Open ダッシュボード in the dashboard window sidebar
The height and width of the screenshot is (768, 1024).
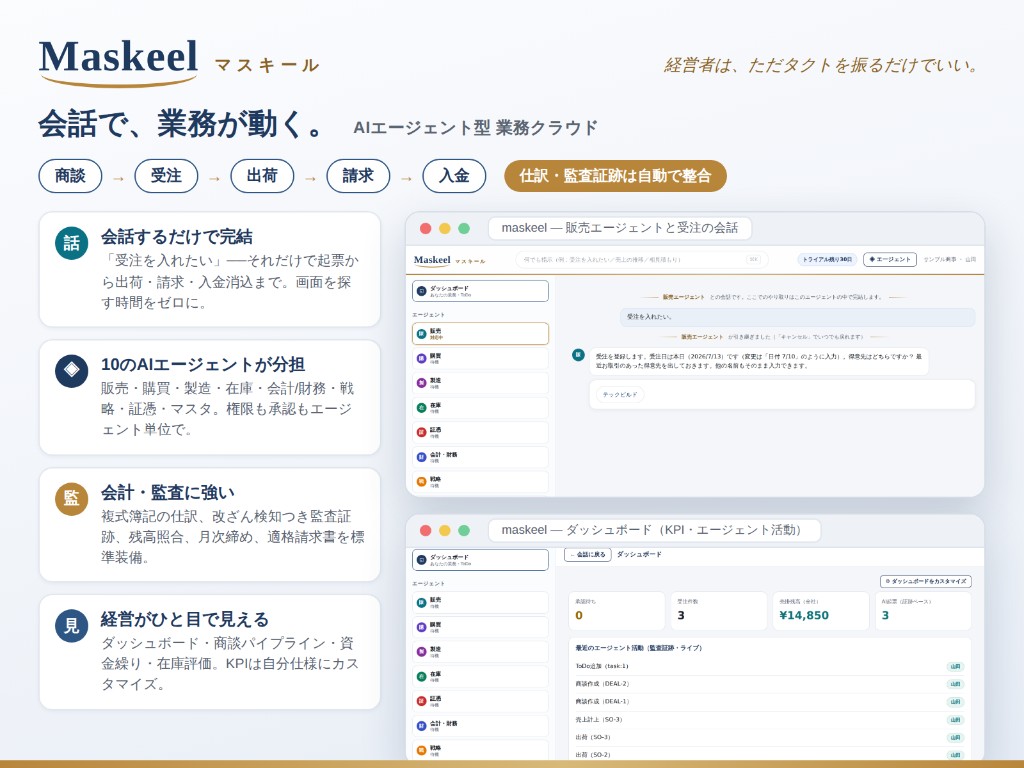(x=480, y=560)
